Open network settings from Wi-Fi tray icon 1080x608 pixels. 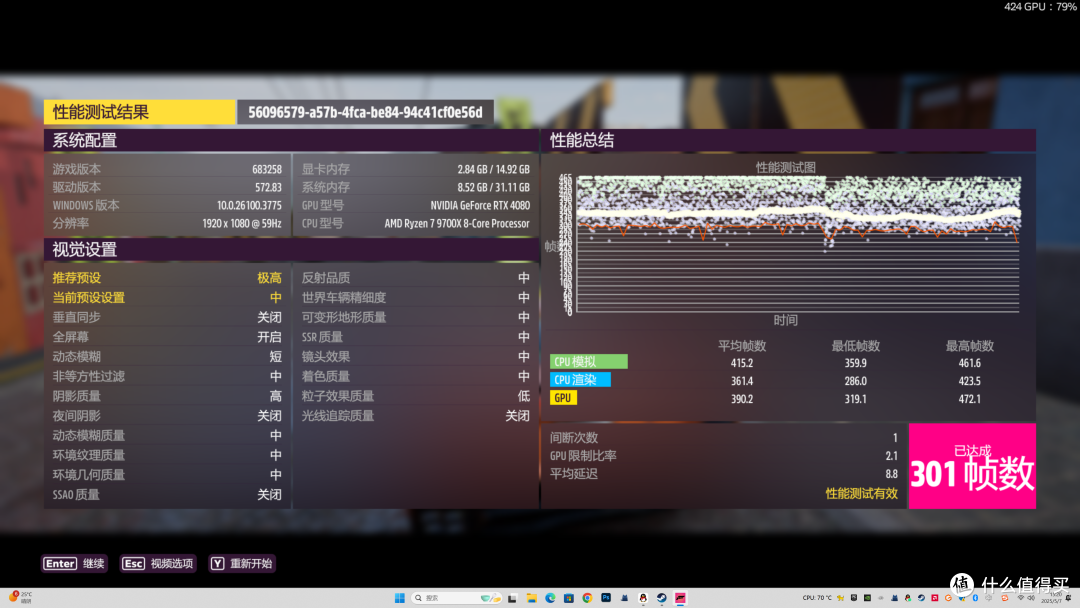tap(1021, 598)
